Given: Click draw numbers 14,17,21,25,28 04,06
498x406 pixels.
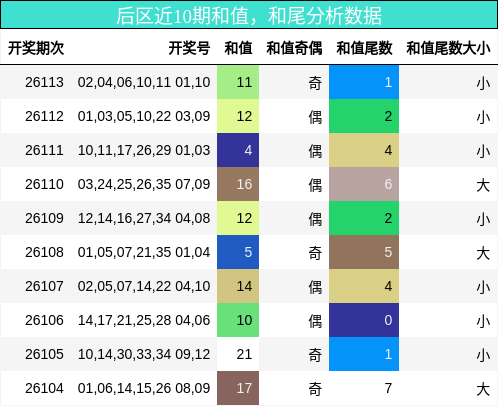Looking at the screenshot, I should [144, 320].
